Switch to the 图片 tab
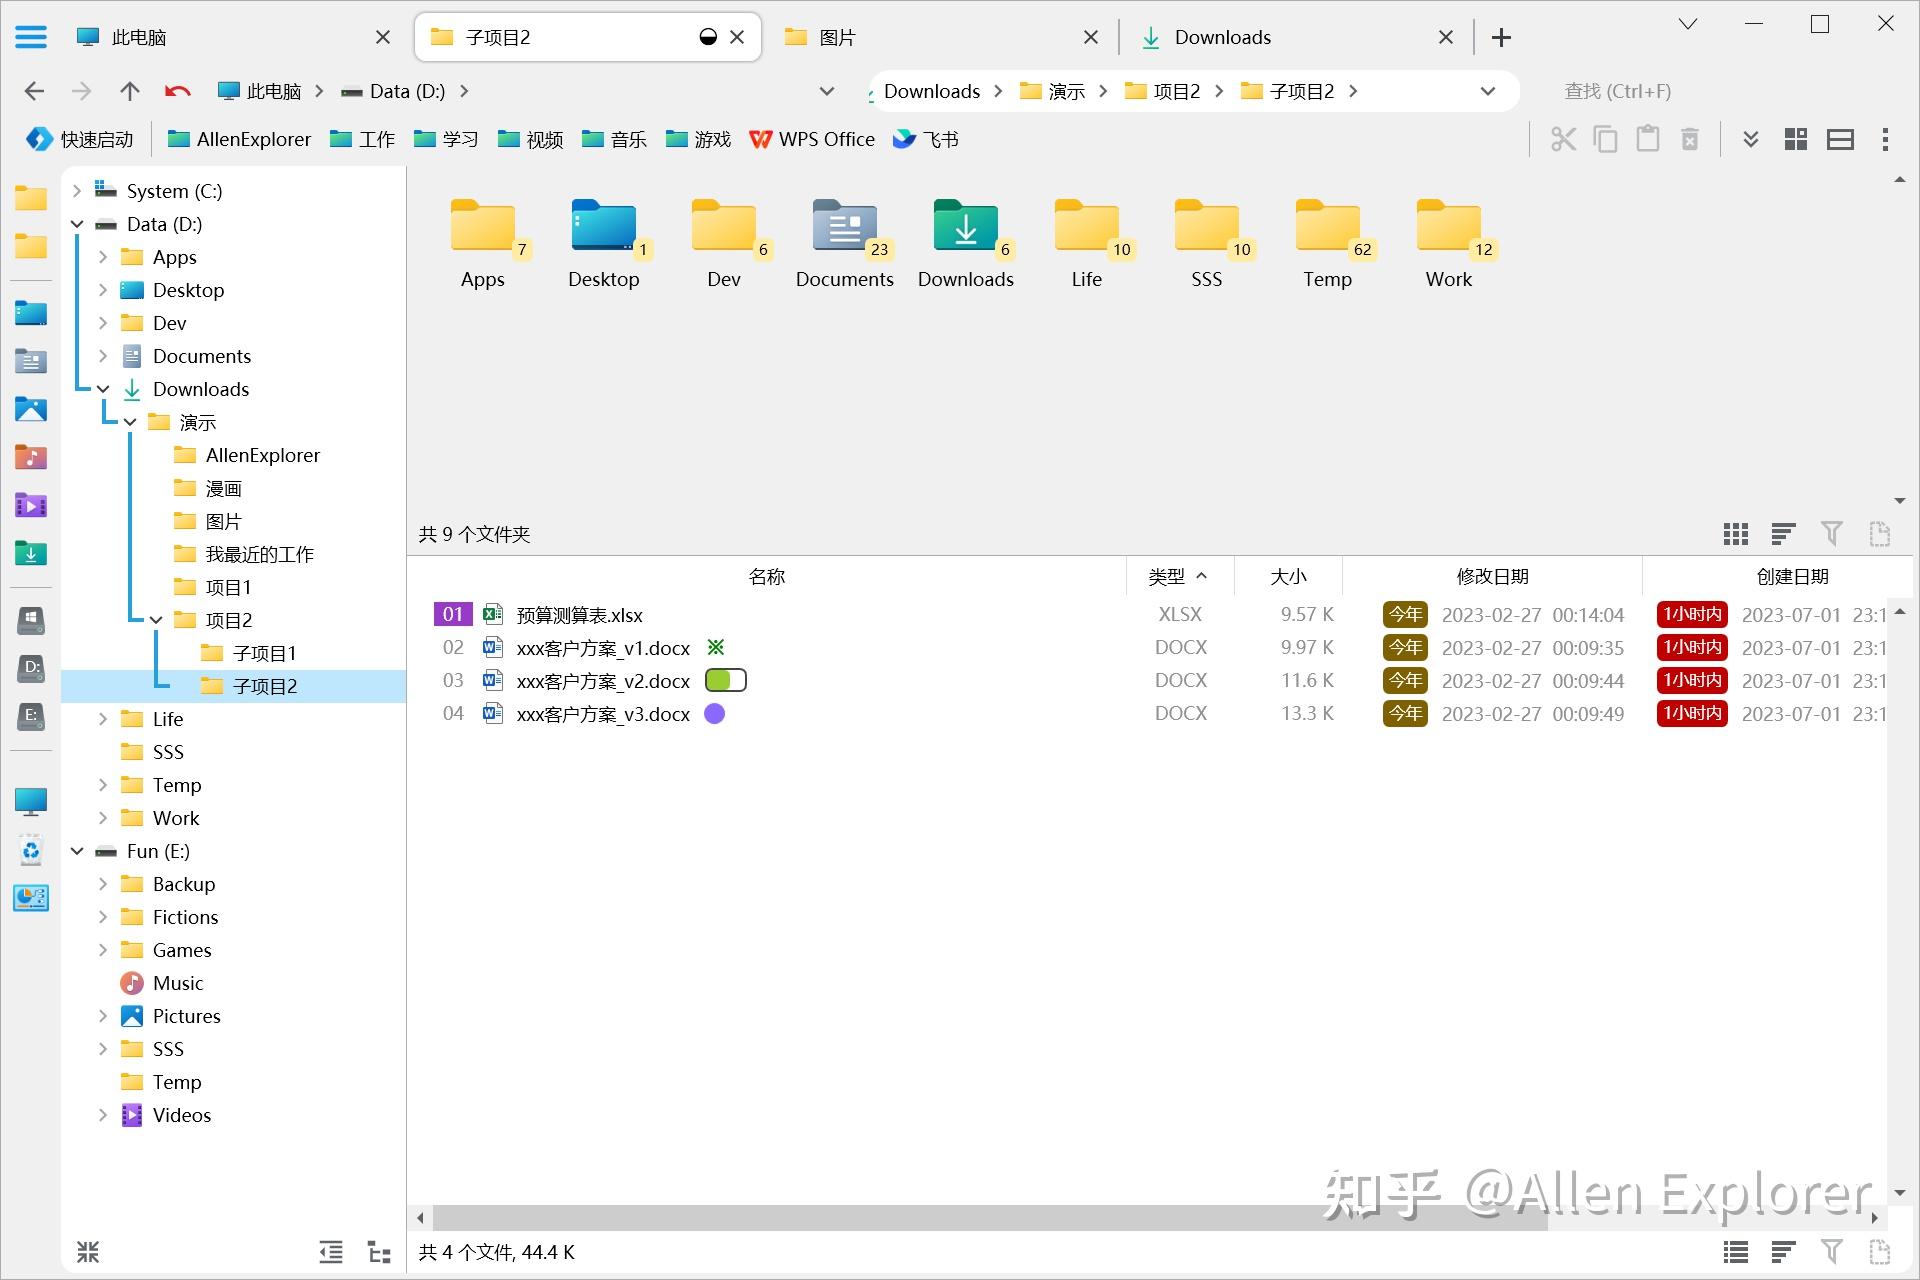Image resolution: width=1920 pixels, height=1280 pixels. click(835, 37)
